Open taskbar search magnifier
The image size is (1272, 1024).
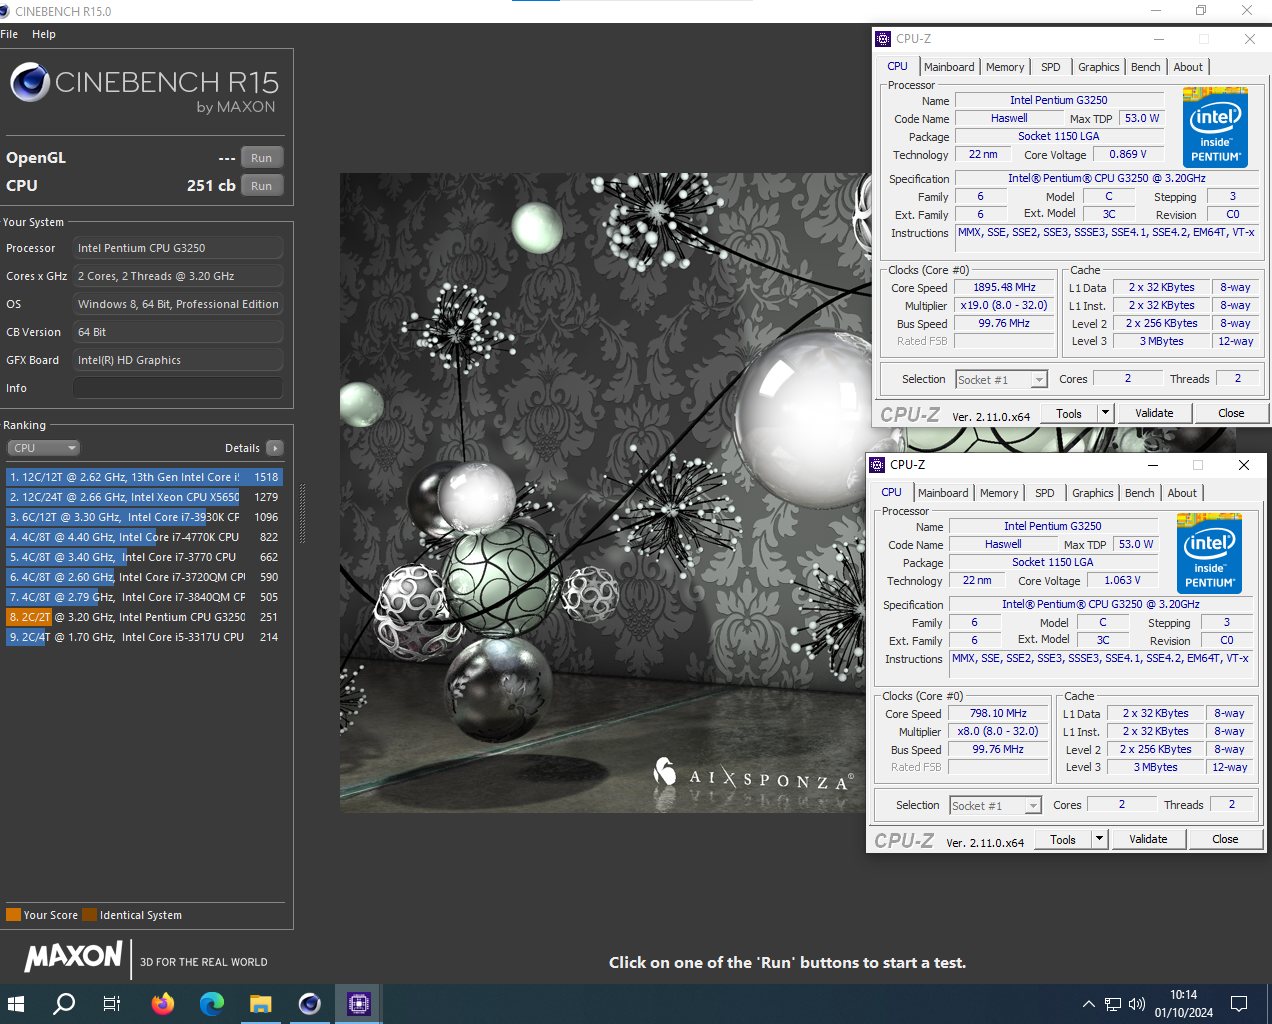tap(64, 1003)
